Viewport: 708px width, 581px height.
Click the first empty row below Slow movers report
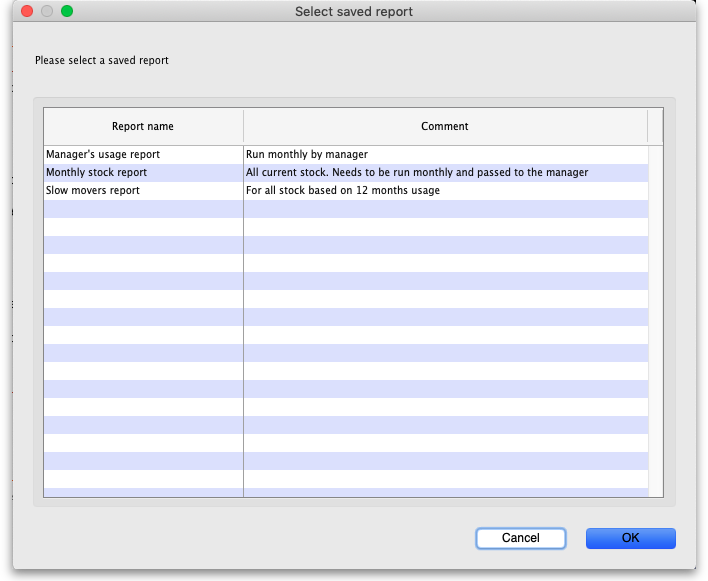(345, 209)
